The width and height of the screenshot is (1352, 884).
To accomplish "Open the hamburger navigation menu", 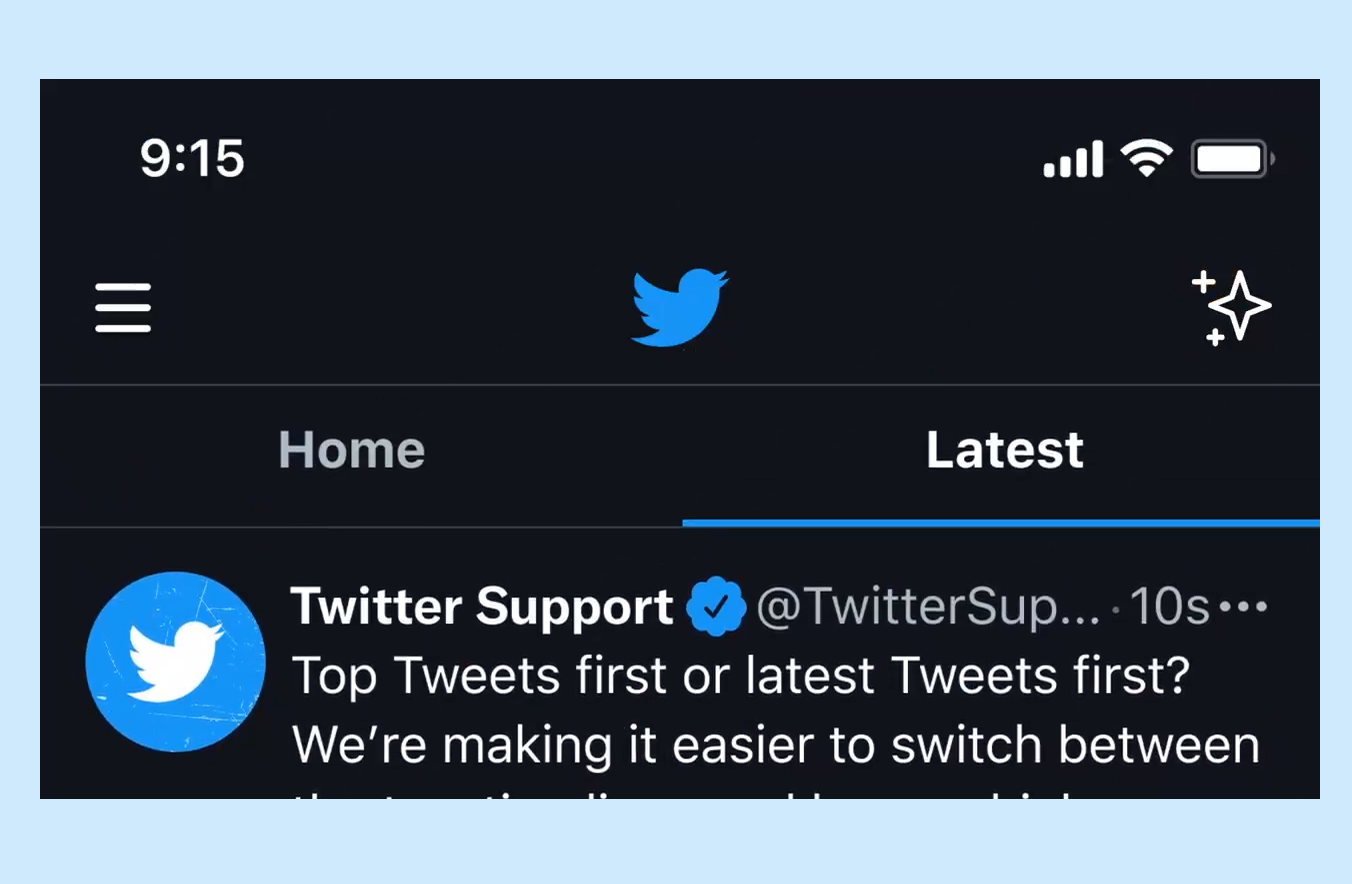I will [x=123, y=307].
